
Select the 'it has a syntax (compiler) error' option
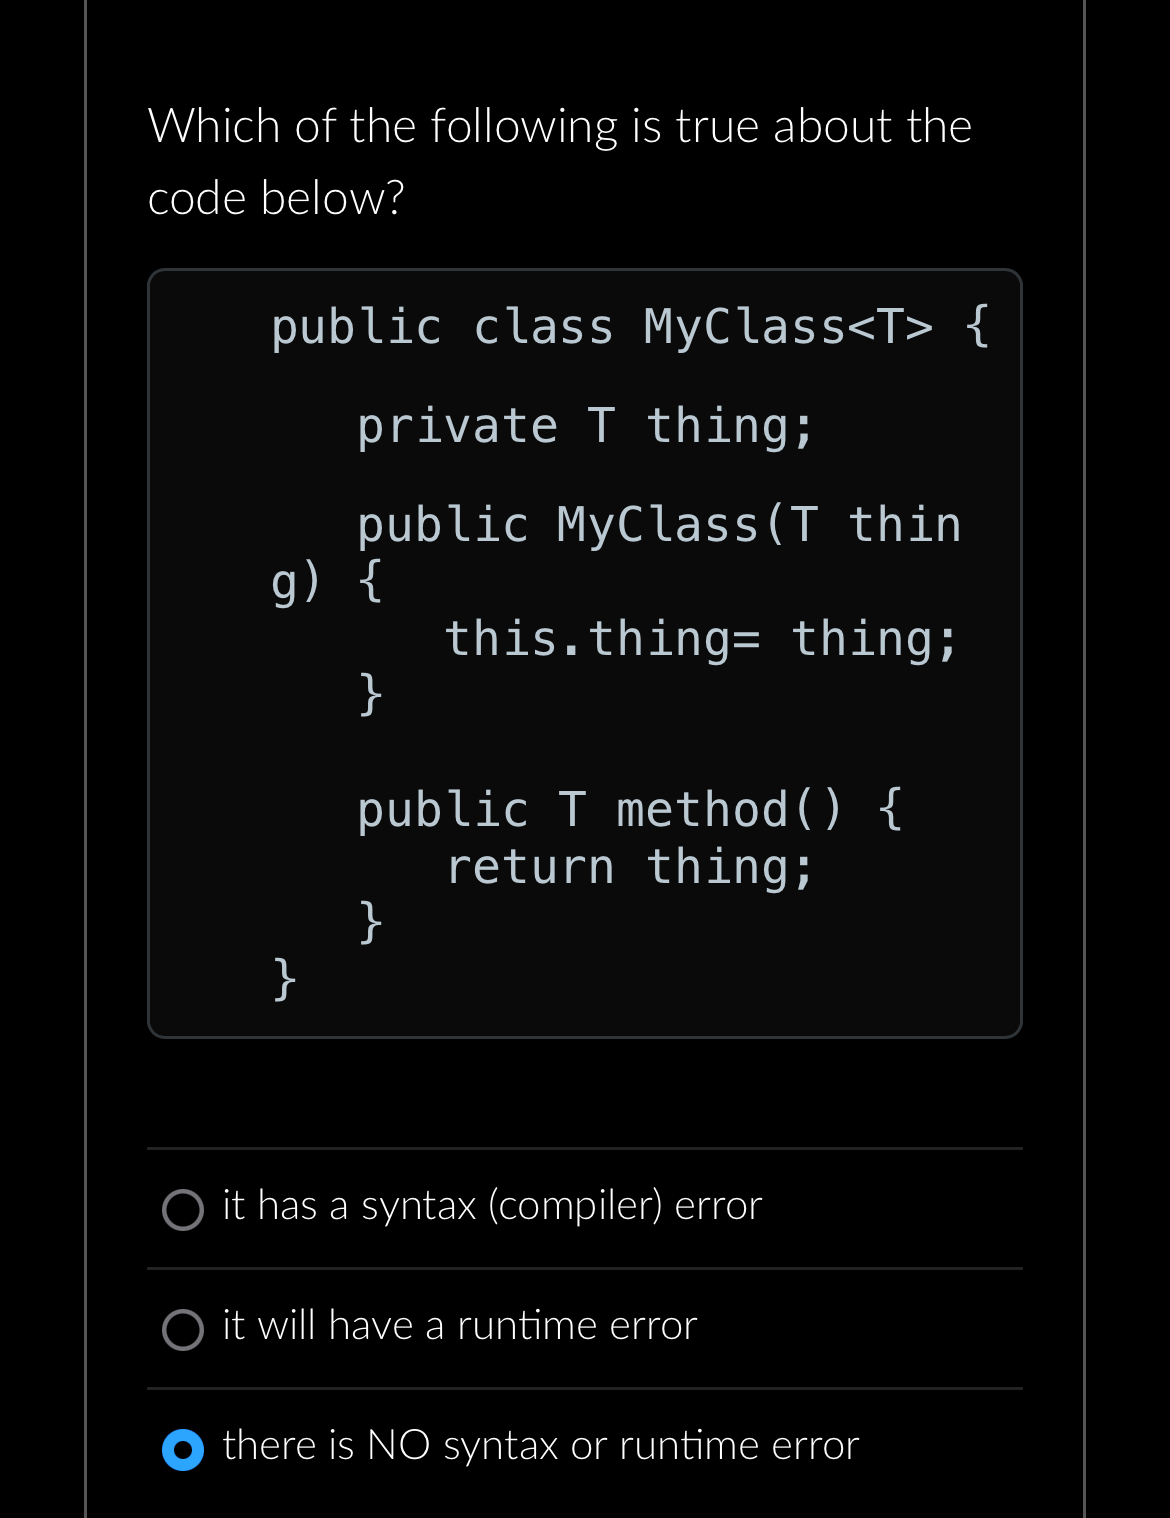[490, 1207]
